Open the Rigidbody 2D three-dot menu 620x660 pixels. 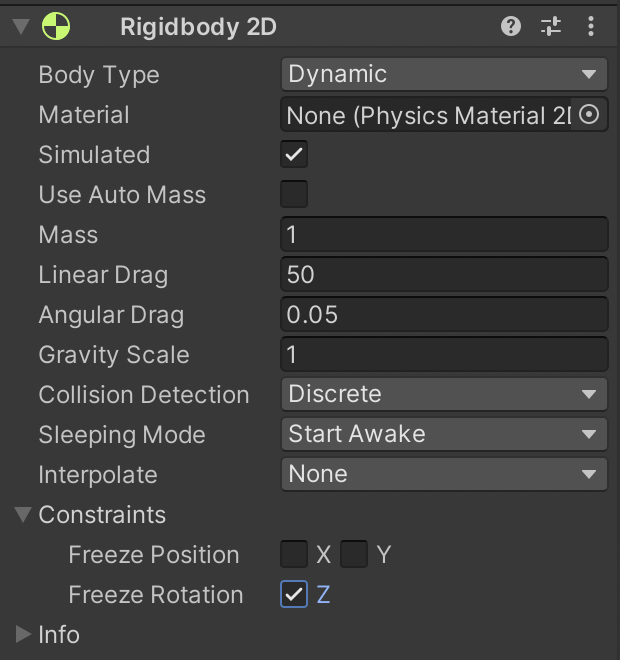tap(591, 27)
